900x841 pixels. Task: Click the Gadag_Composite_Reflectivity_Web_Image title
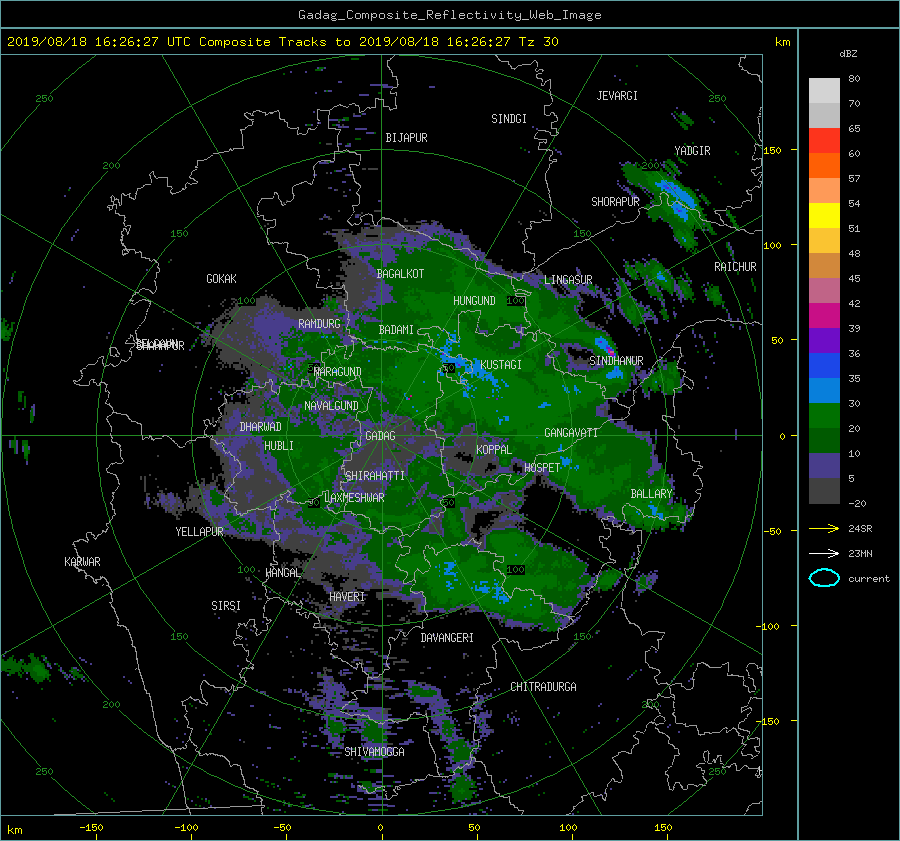449,15
